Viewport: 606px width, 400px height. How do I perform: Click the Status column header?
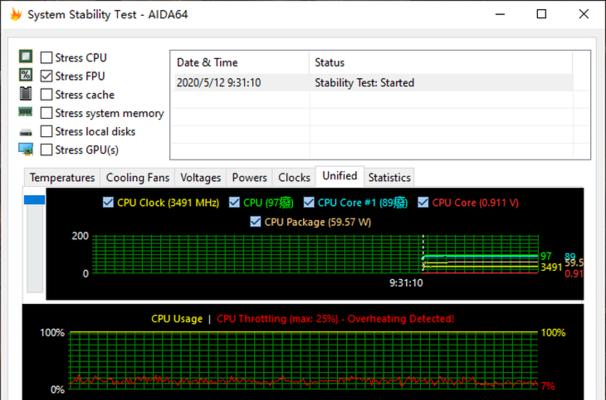click(441, 63)
